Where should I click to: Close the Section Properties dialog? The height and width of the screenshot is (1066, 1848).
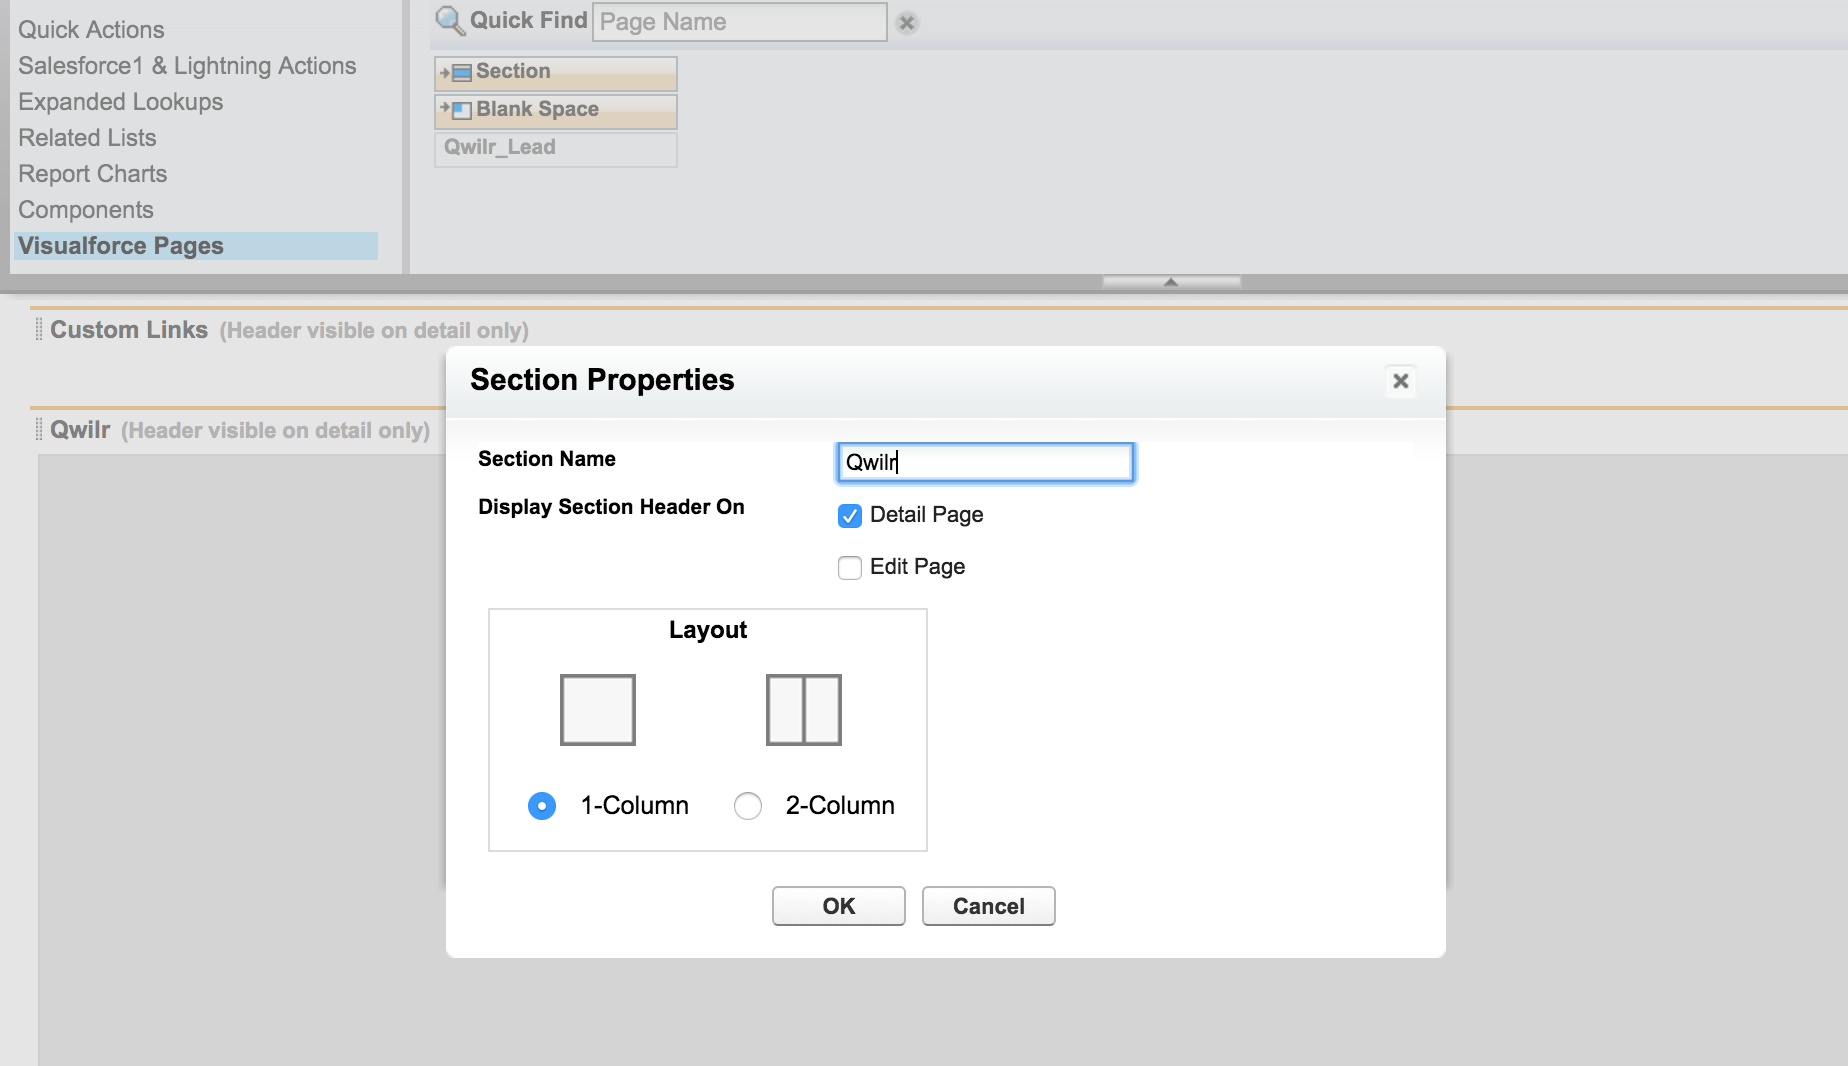(x=1401, y=381)
